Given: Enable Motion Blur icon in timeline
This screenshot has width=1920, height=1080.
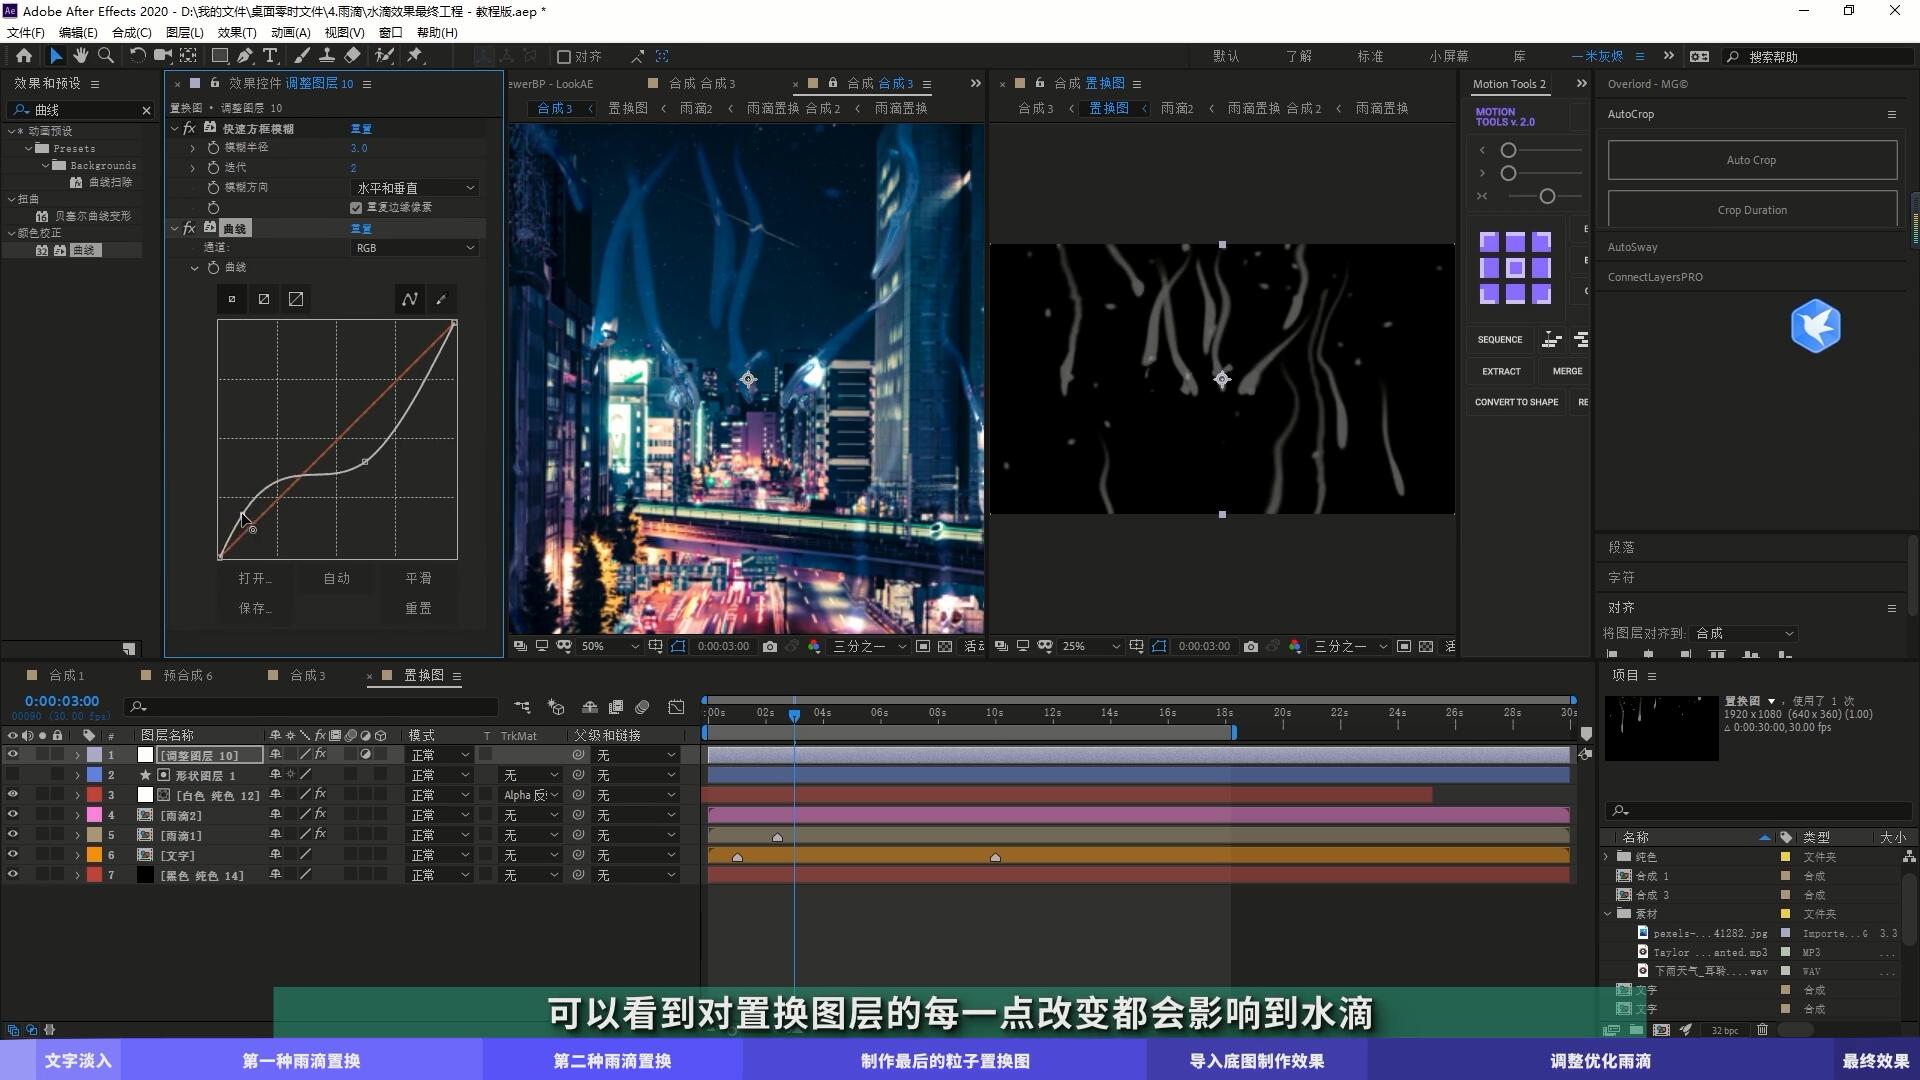Looking at the screenshot, I should click(x=642, y=708).
